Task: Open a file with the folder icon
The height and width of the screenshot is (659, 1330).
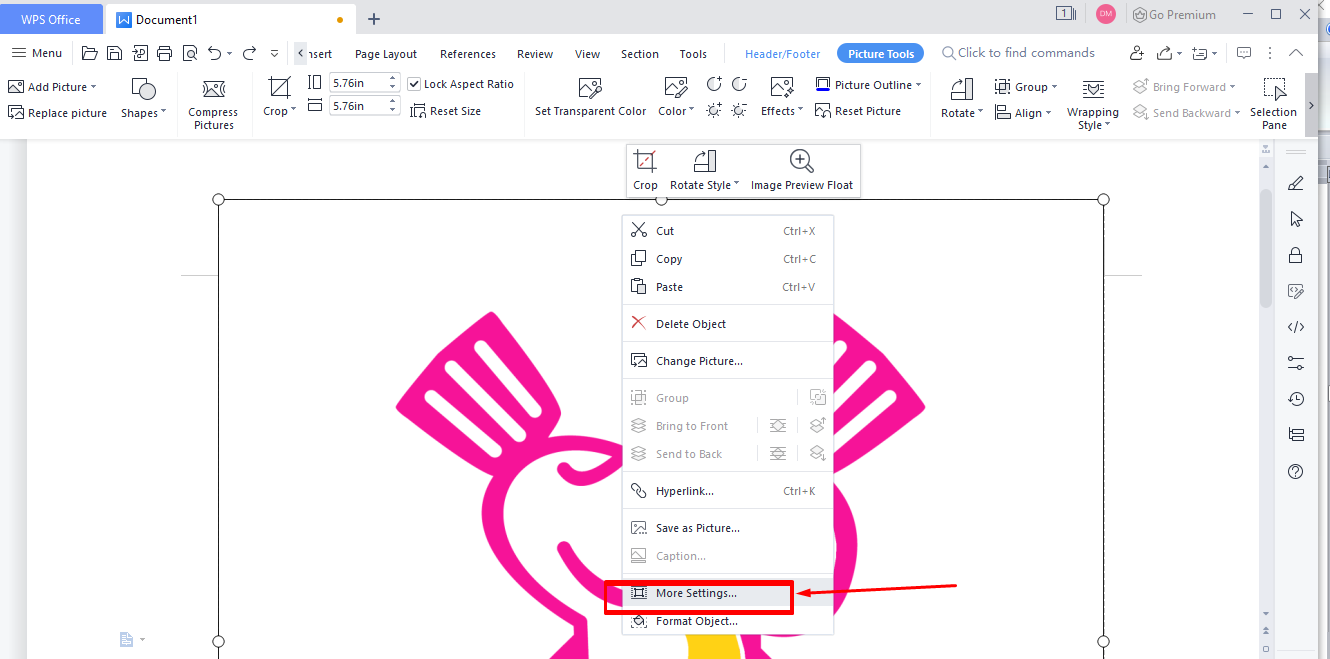Action: pos(90,53)
